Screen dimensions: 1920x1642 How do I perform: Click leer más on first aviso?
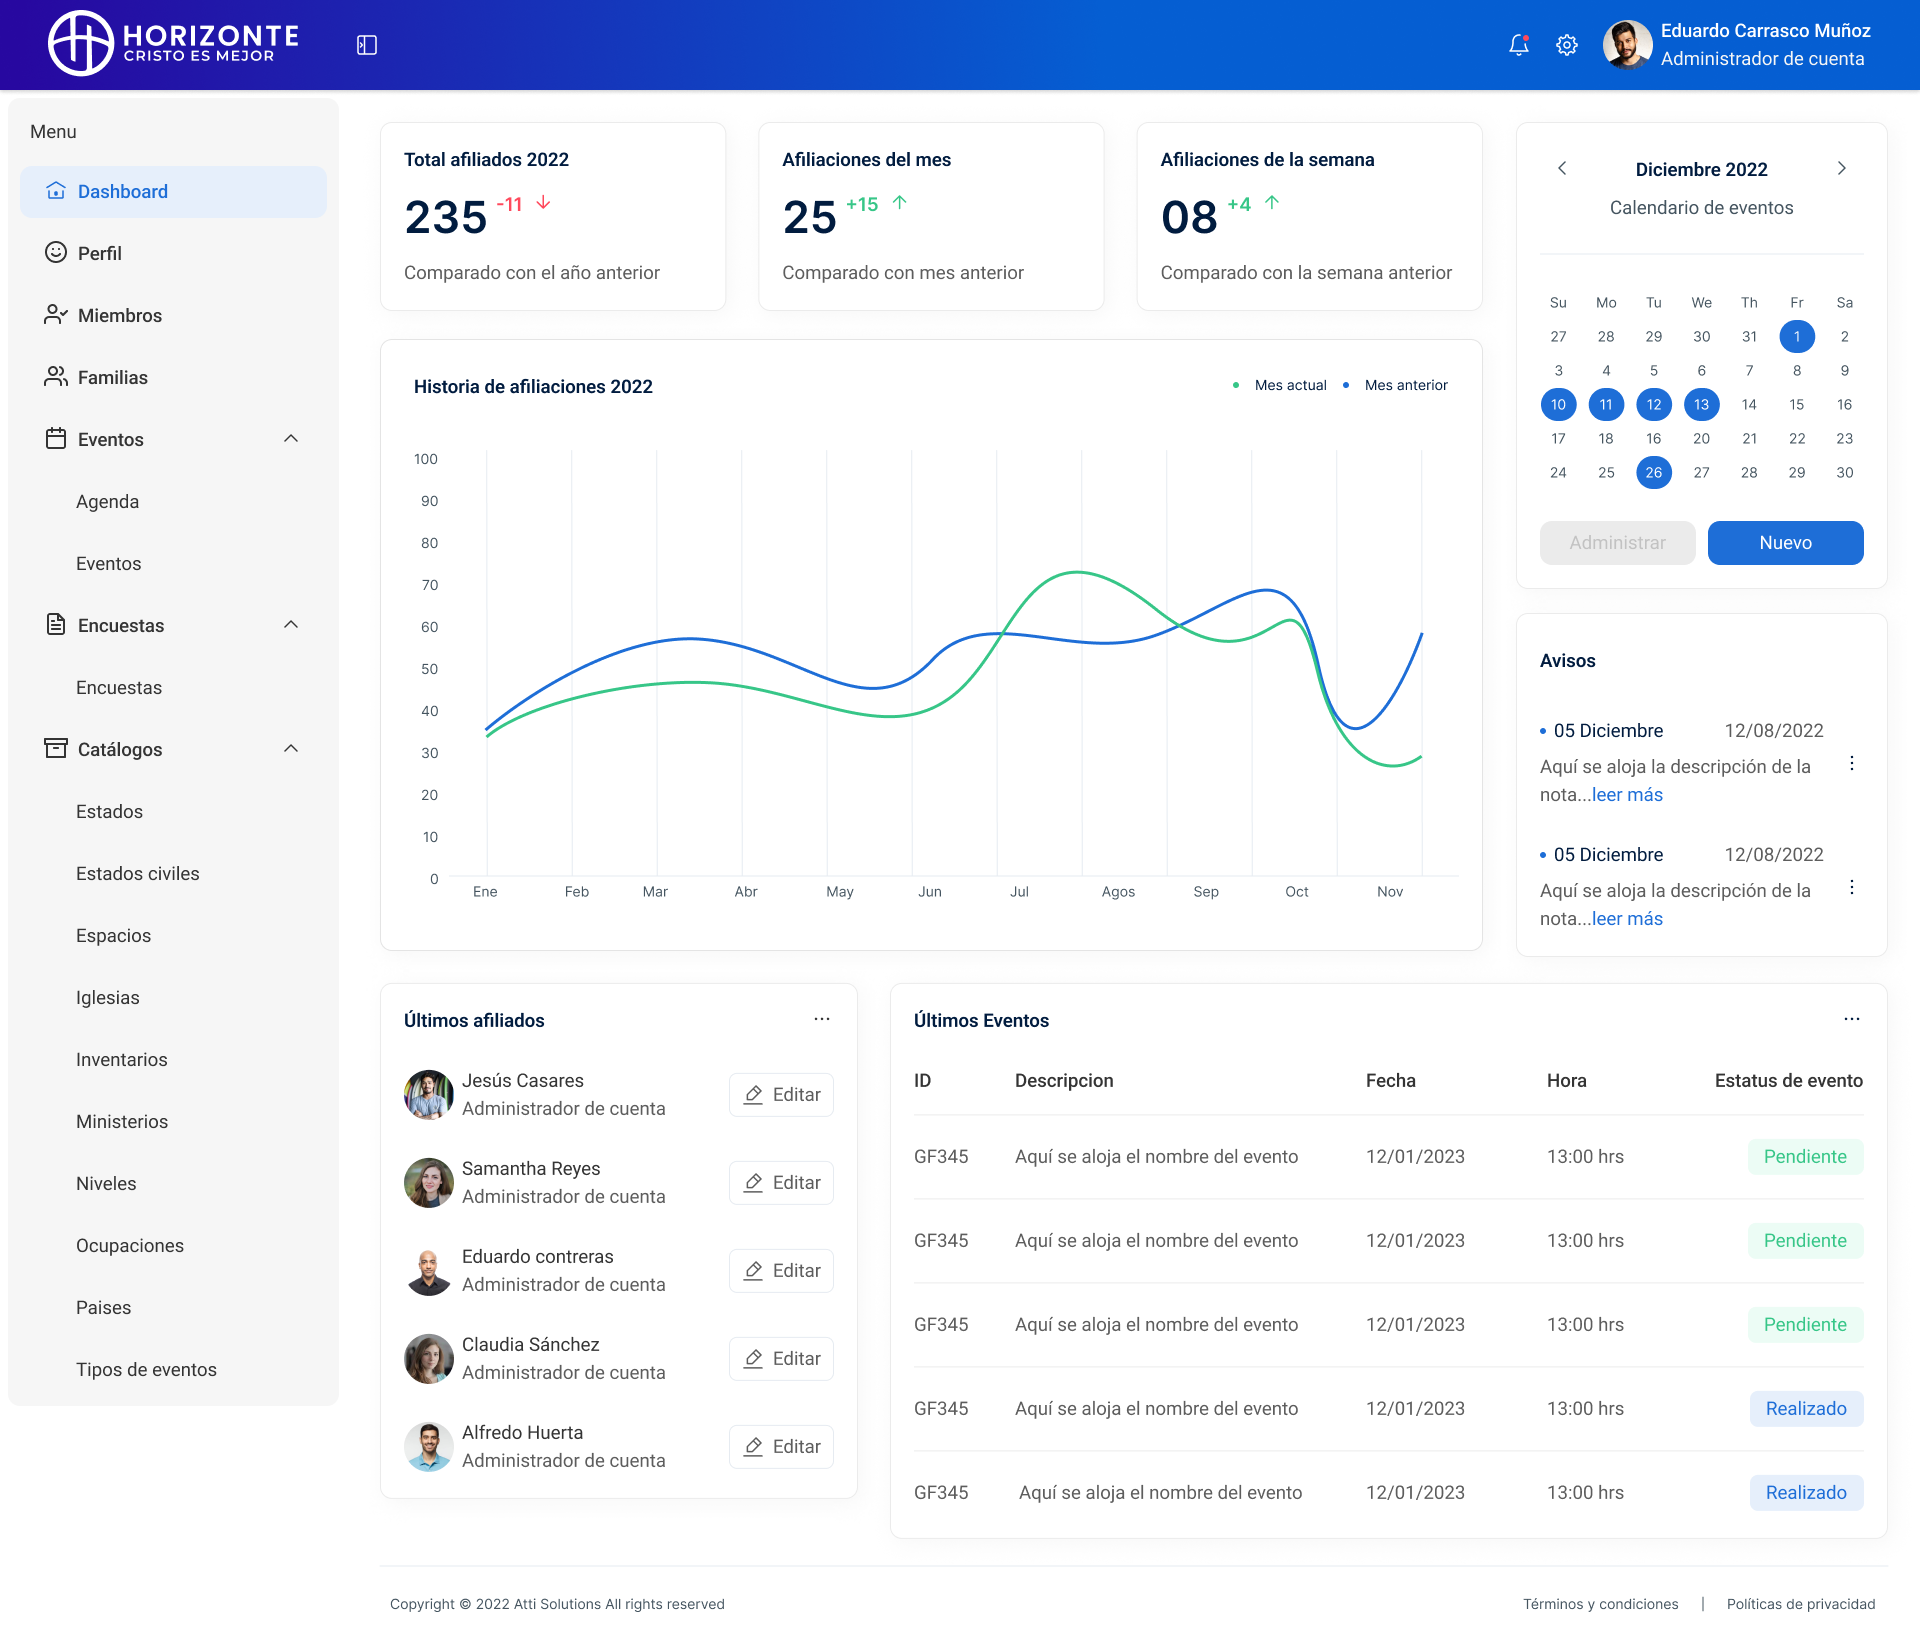1627,795
